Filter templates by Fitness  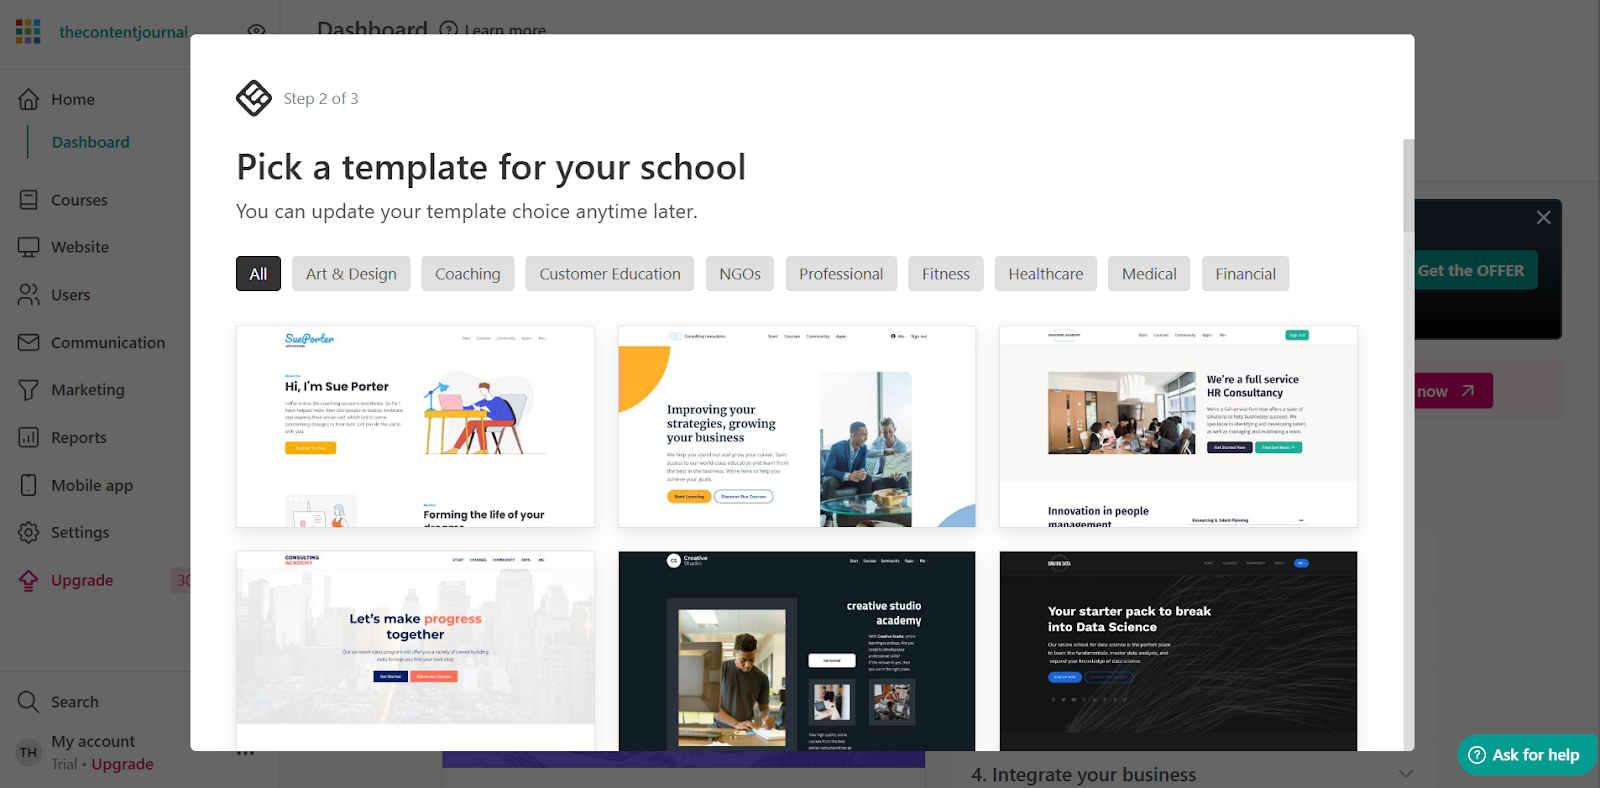tap(946, 274)
